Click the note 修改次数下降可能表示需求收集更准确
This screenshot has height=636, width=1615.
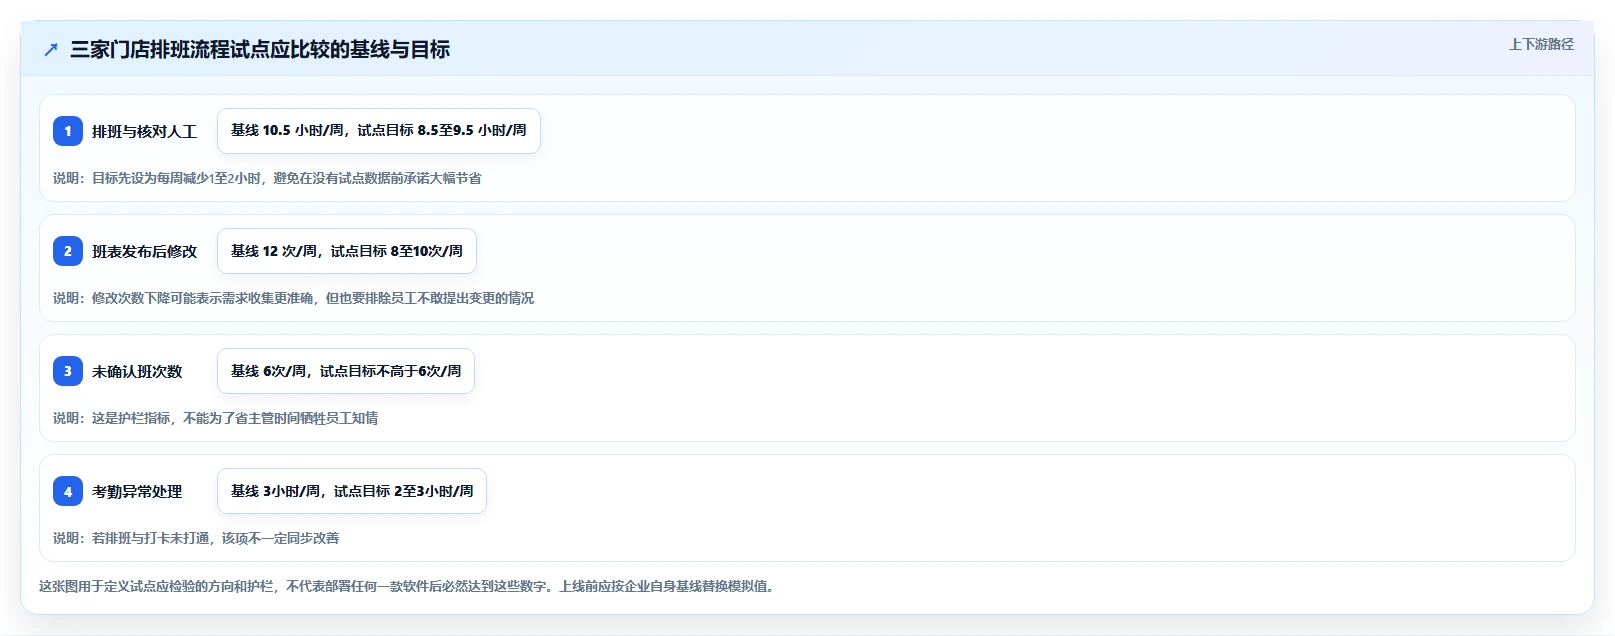click(x=293, y=298)
